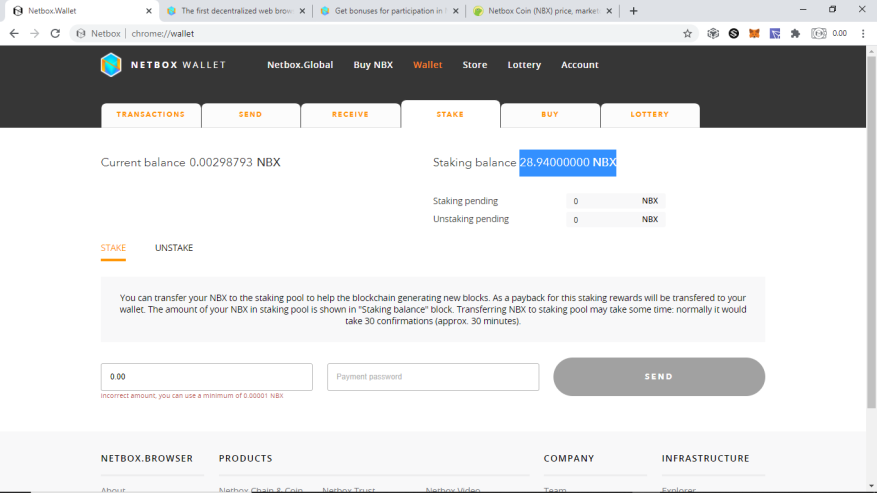Screen dimensions: 877x493
Task: Click the incorrect amount minimum error message
Action: click(x=192, y=396)
